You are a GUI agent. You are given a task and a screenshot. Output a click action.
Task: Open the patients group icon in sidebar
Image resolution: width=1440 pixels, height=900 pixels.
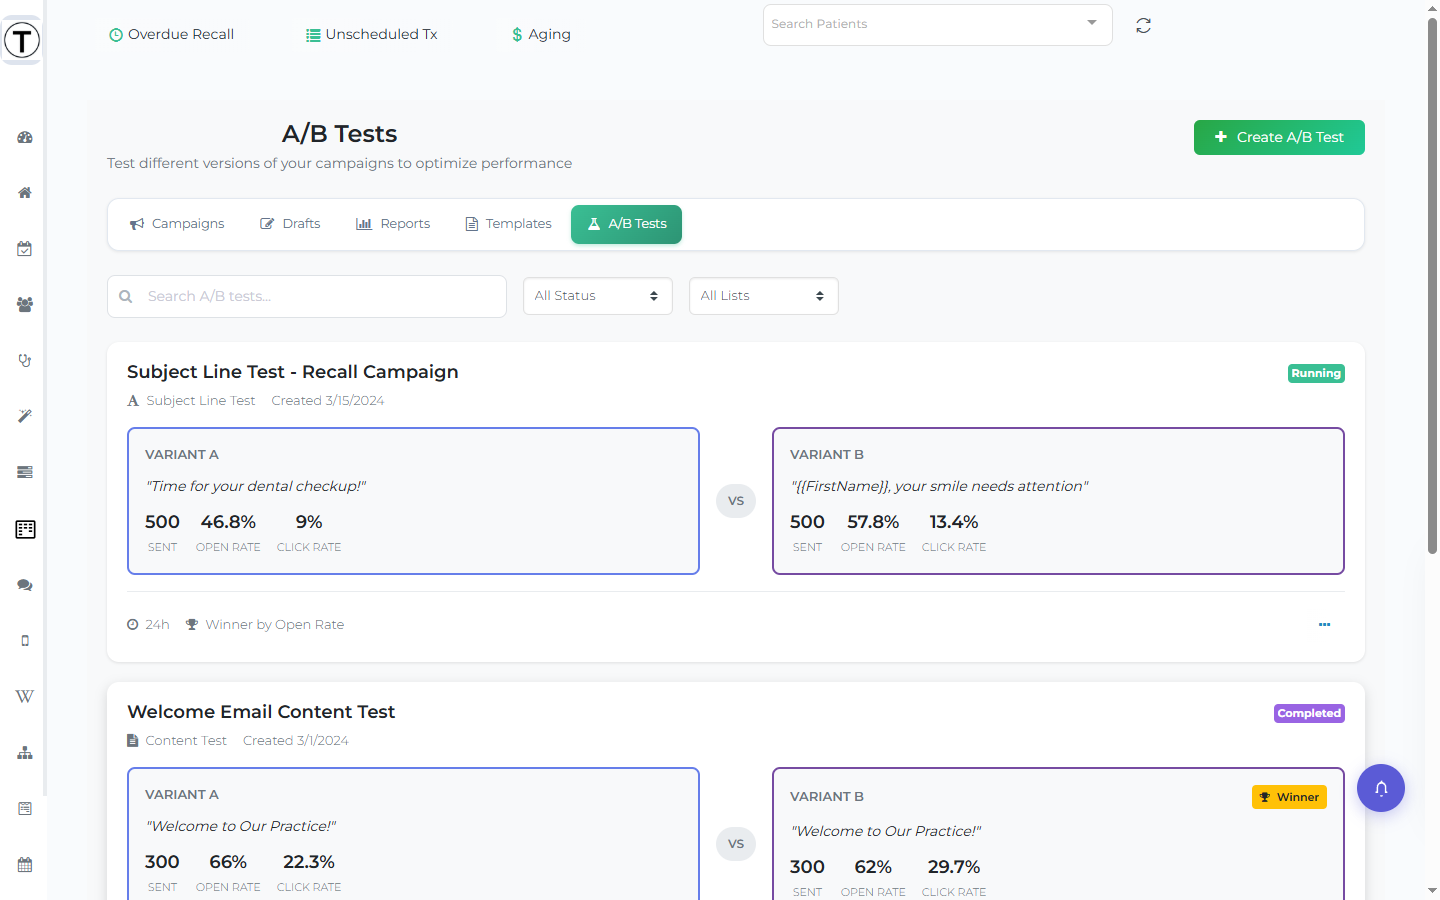(x=25, y=305)
